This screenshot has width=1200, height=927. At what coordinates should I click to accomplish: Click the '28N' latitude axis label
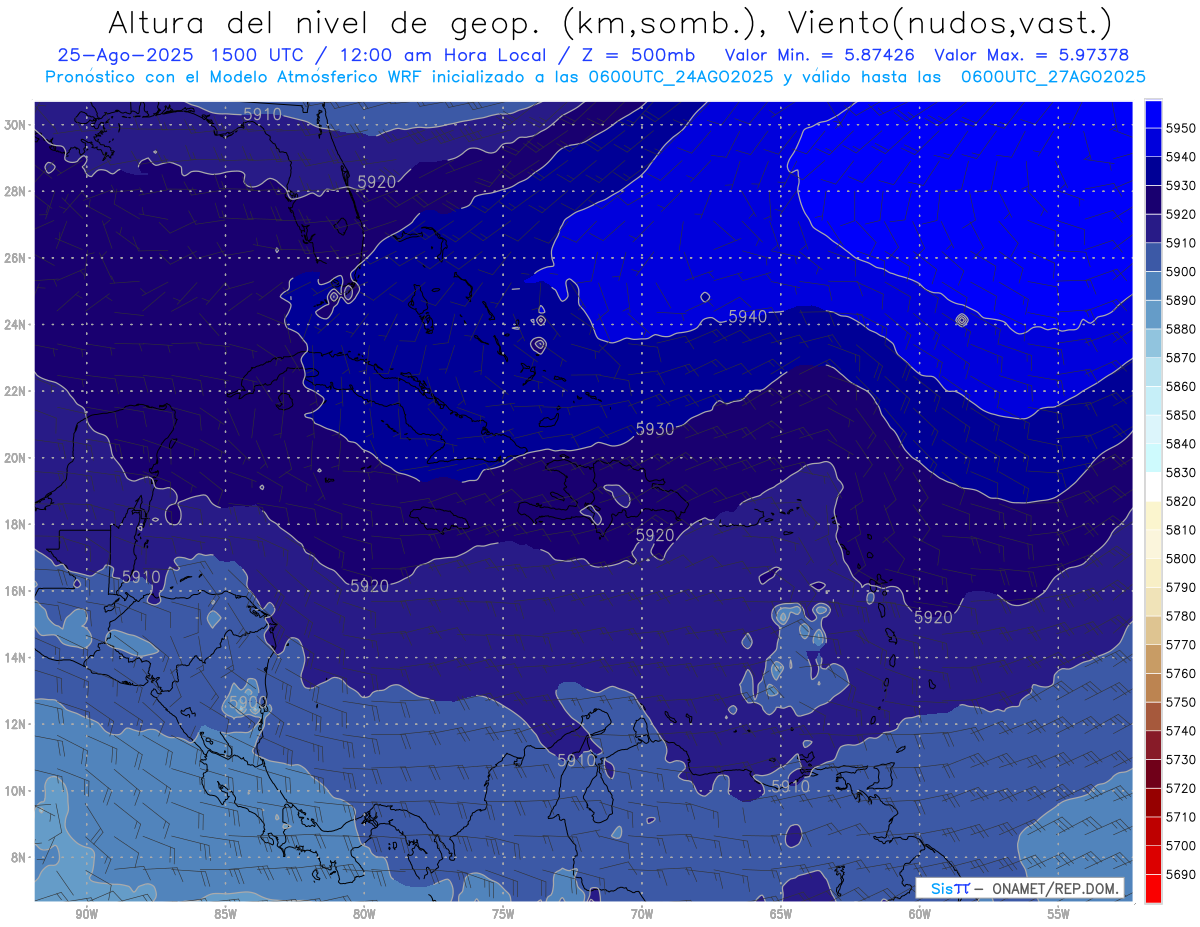[16, 191]
